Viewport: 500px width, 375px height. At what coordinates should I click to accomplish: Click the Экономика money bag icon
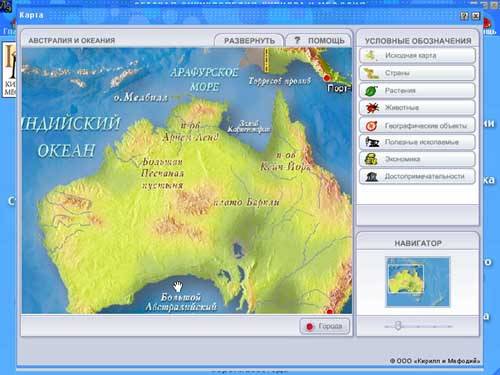(x=371, y=159)
